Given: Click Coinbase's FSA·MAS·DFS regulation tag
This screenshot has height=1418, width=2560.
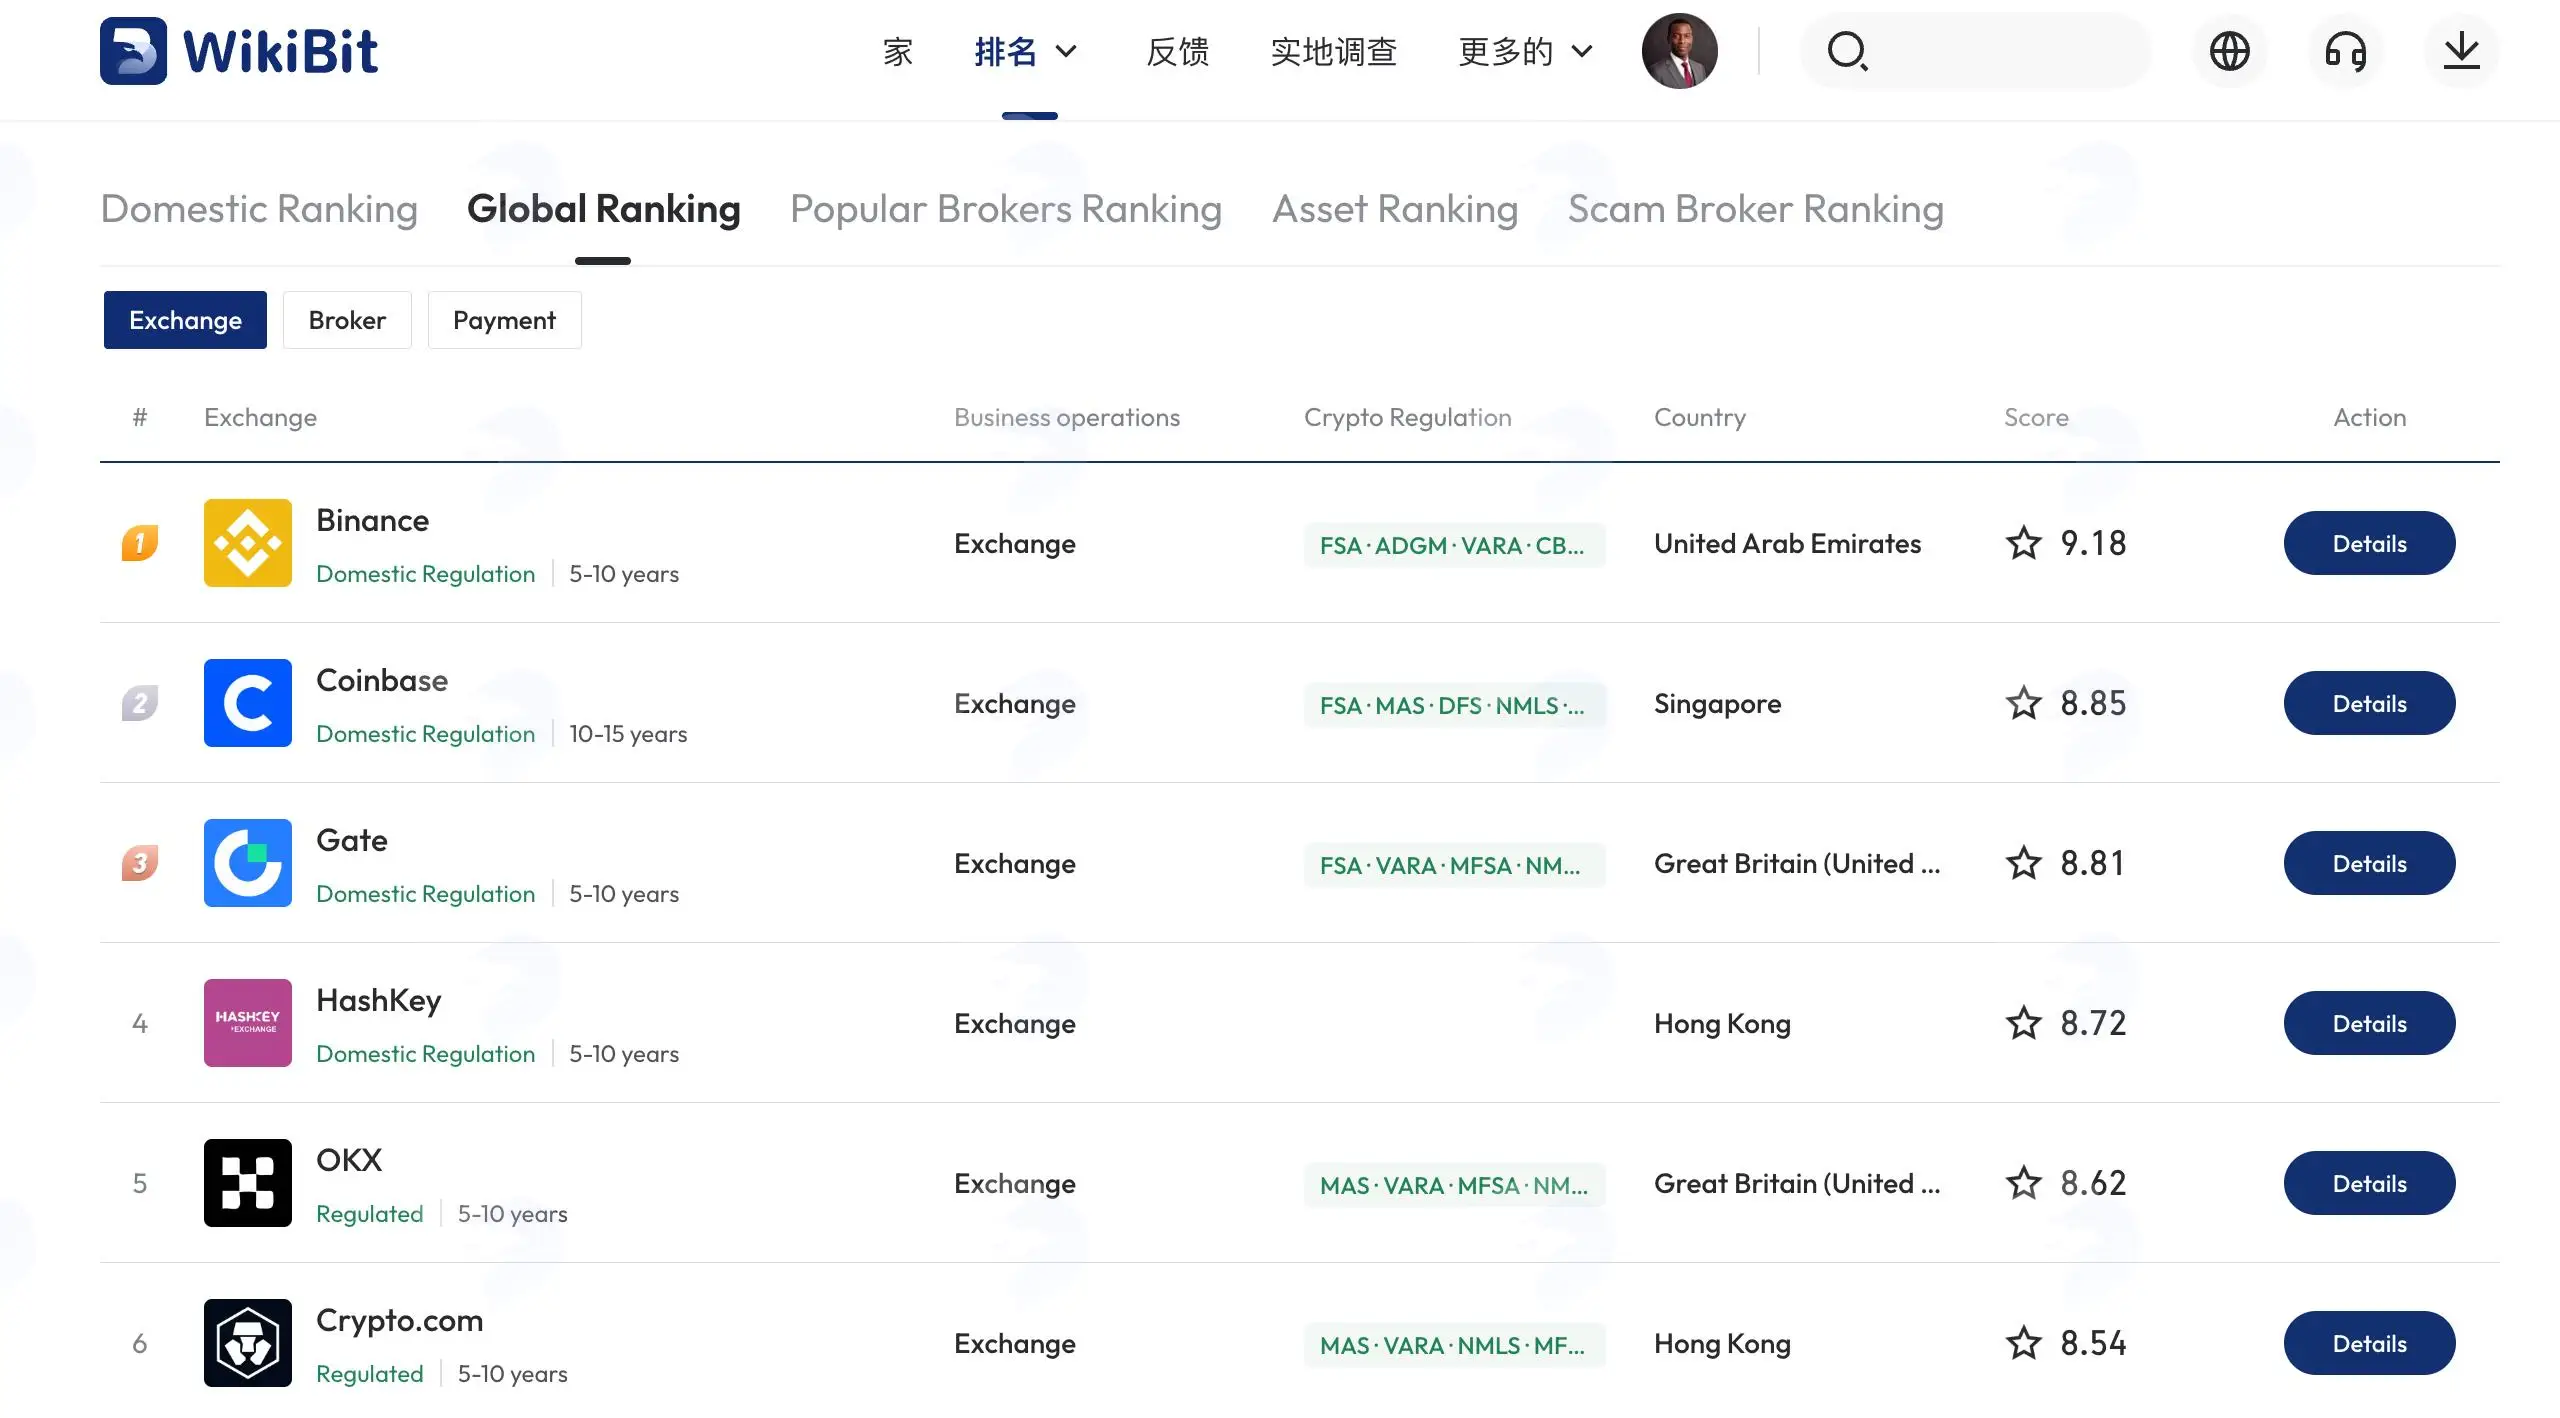Looking at the screenshot, I should click(1454, 705).
